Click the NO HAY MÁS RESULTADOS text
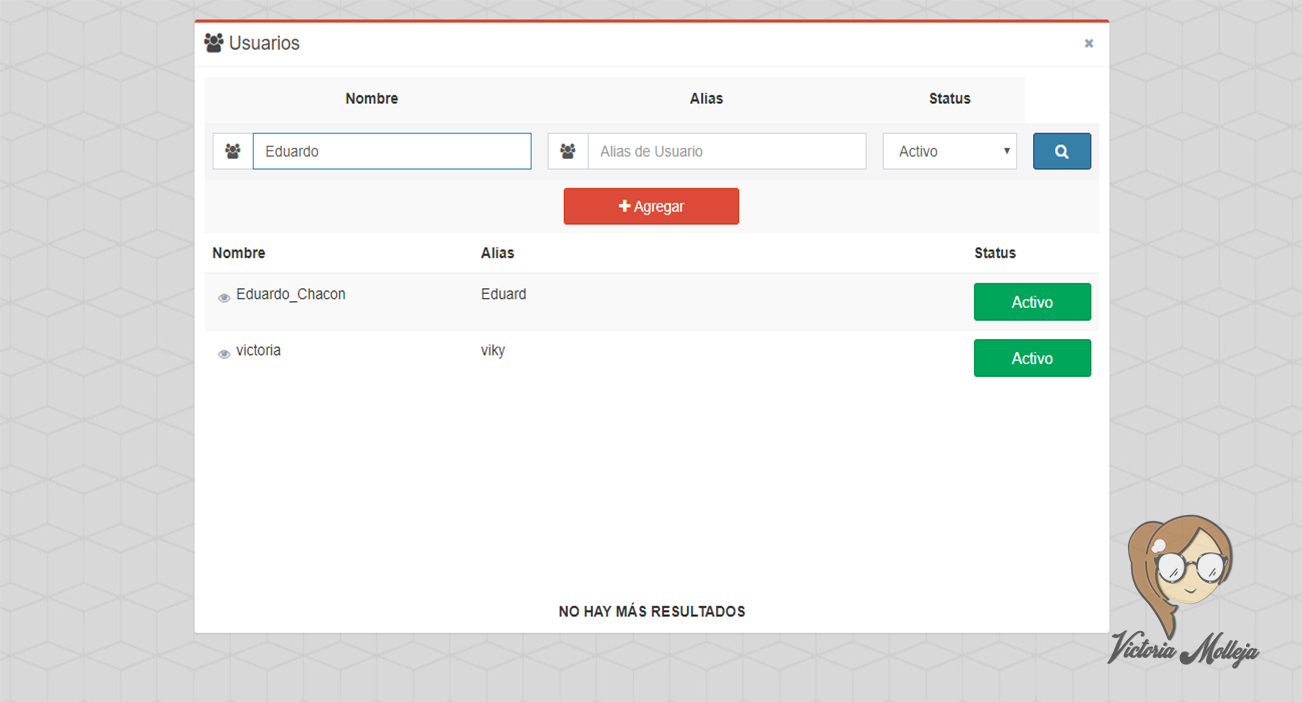The width and height of the screenshot is (1302, 702). [651, 611]
